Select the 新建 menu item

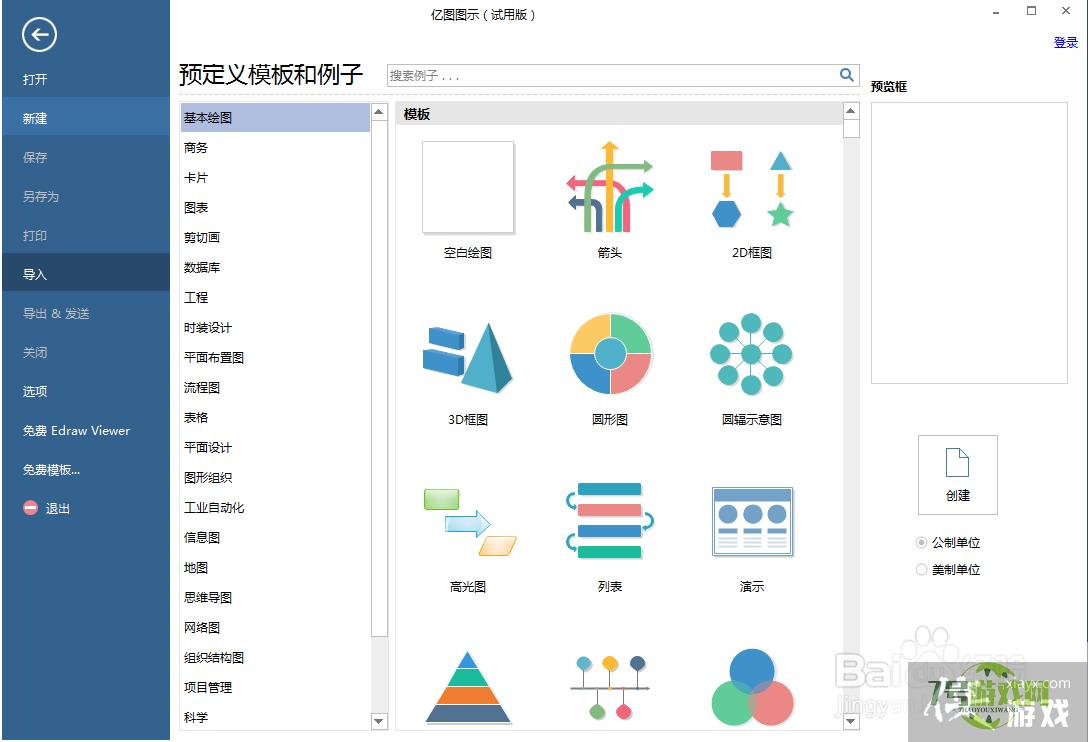[x=85, y=118]
